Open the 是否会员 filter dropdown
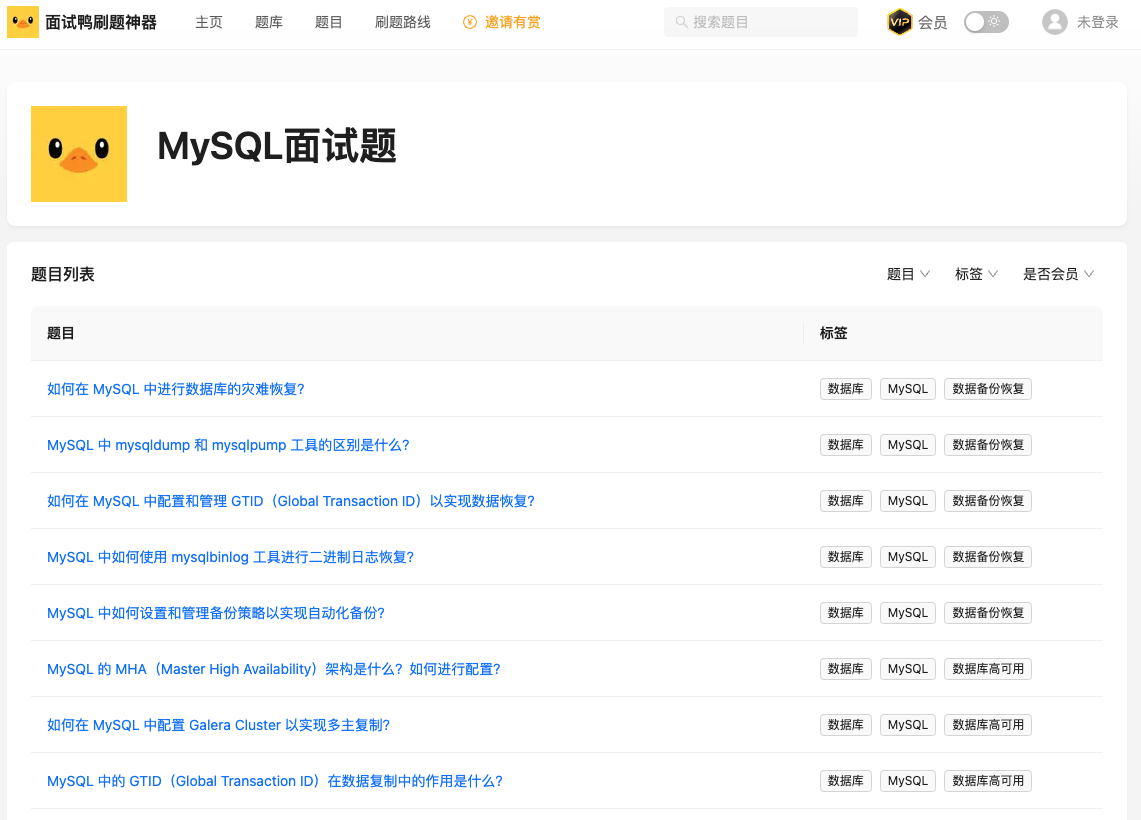 coord(1059,274)
